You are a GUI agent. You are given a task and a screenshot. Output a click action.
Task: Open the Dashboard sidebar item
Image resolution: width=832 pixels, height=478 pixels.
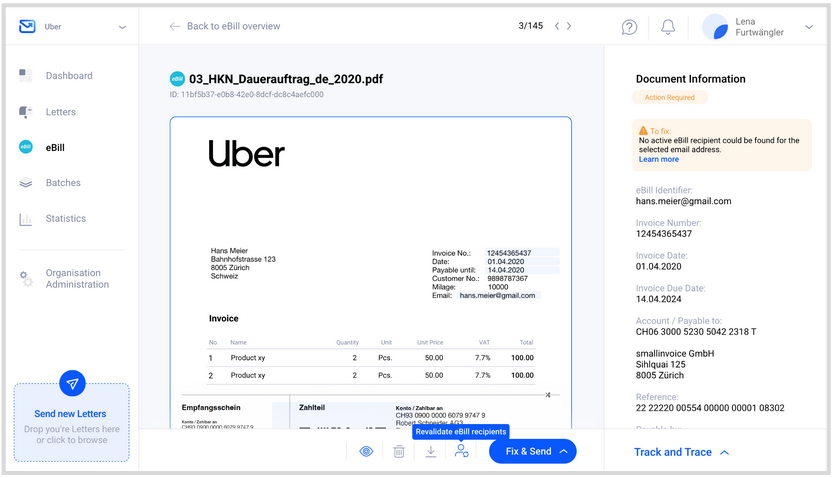tap(69, 76)
